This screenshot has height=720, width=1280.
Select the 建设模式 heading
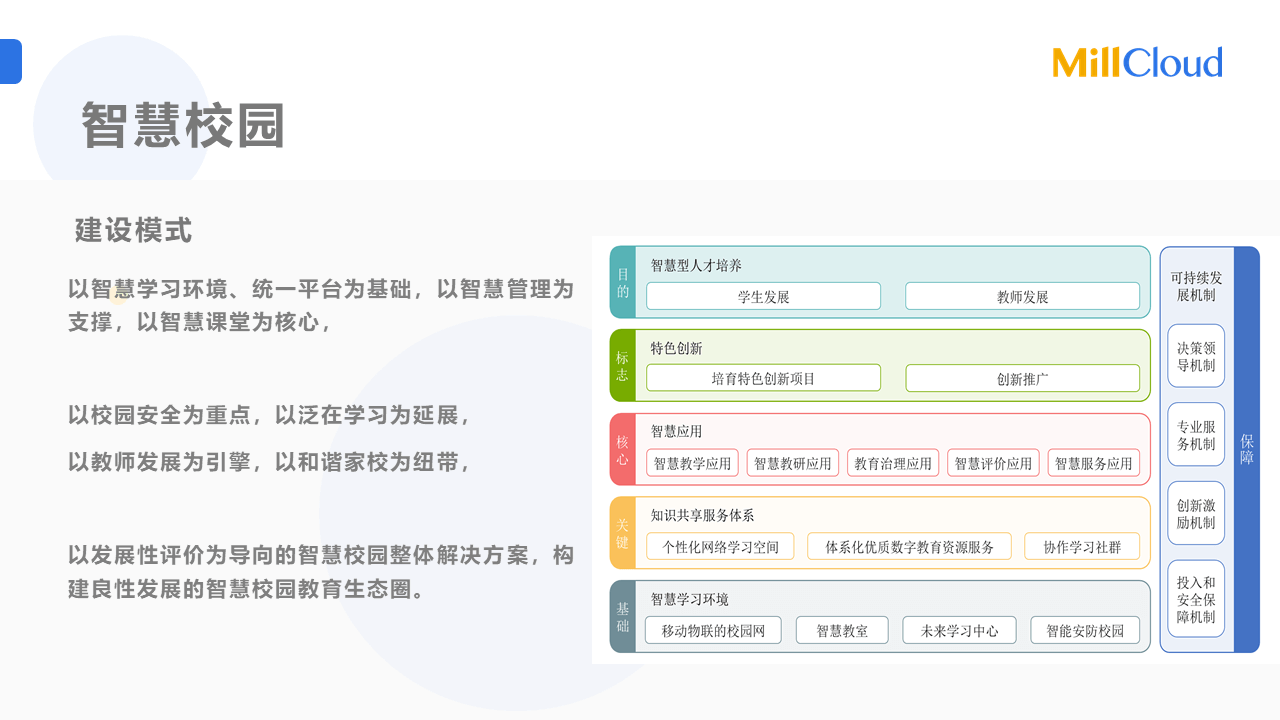pyautogui.click(x=134, y=231)
